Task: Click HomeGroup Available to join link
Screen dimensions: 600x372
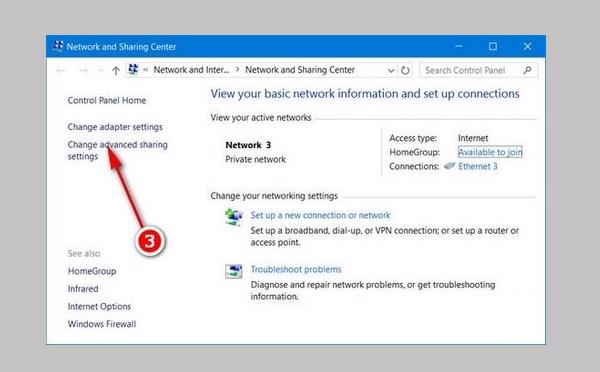Action: point(490,152)
